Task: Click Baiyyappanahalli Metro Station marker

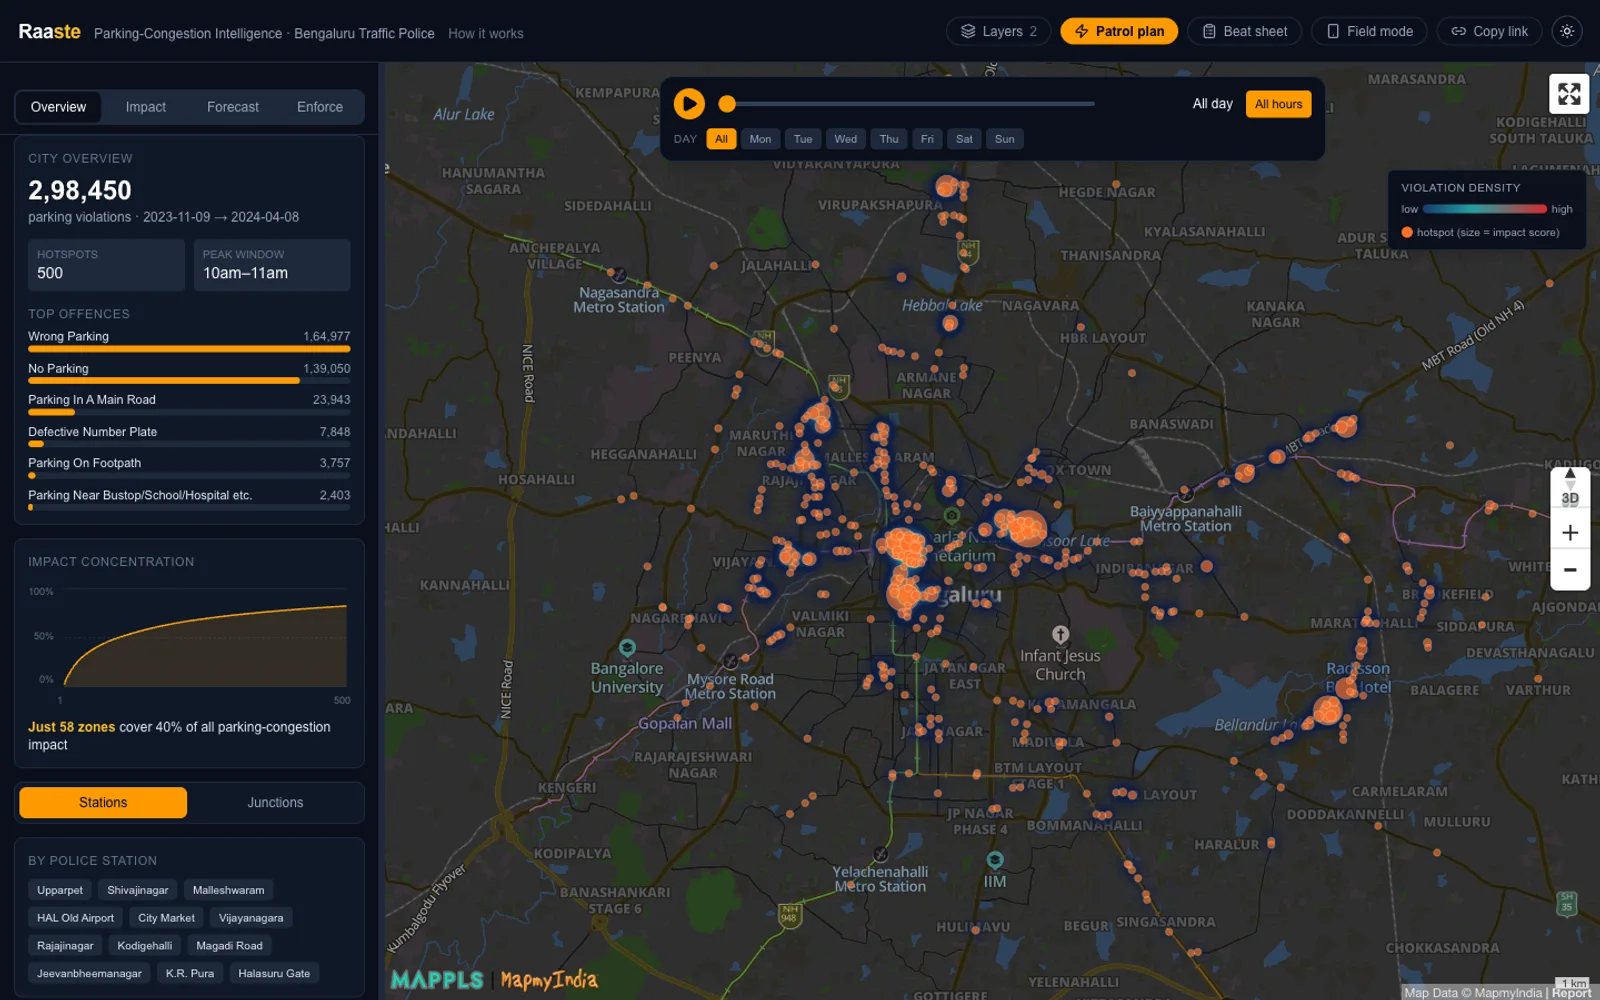Action: [1186, 494]
